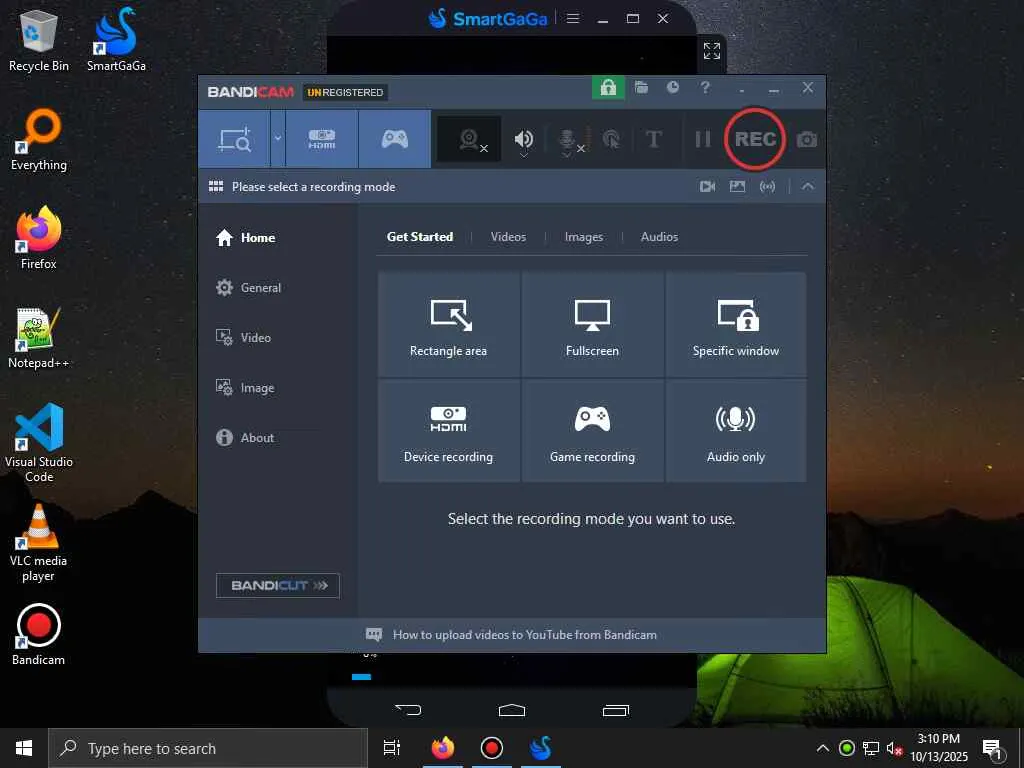Open output folder icon in title bar
This screenshot has width=1024, height=768.
[x=641, y=87]
